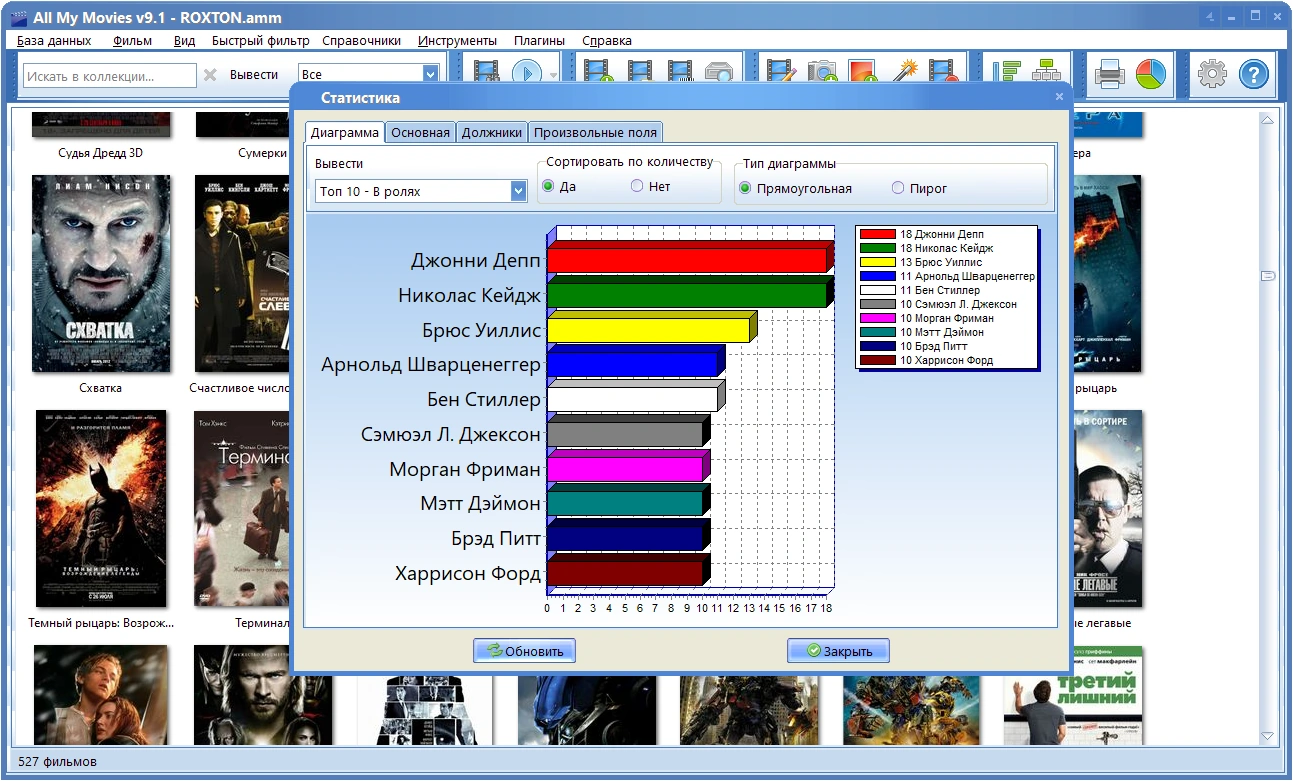Expand the arrow next to play button
Image resolution: width=1293 pixels, height=781 pixels.
(553, 75)
